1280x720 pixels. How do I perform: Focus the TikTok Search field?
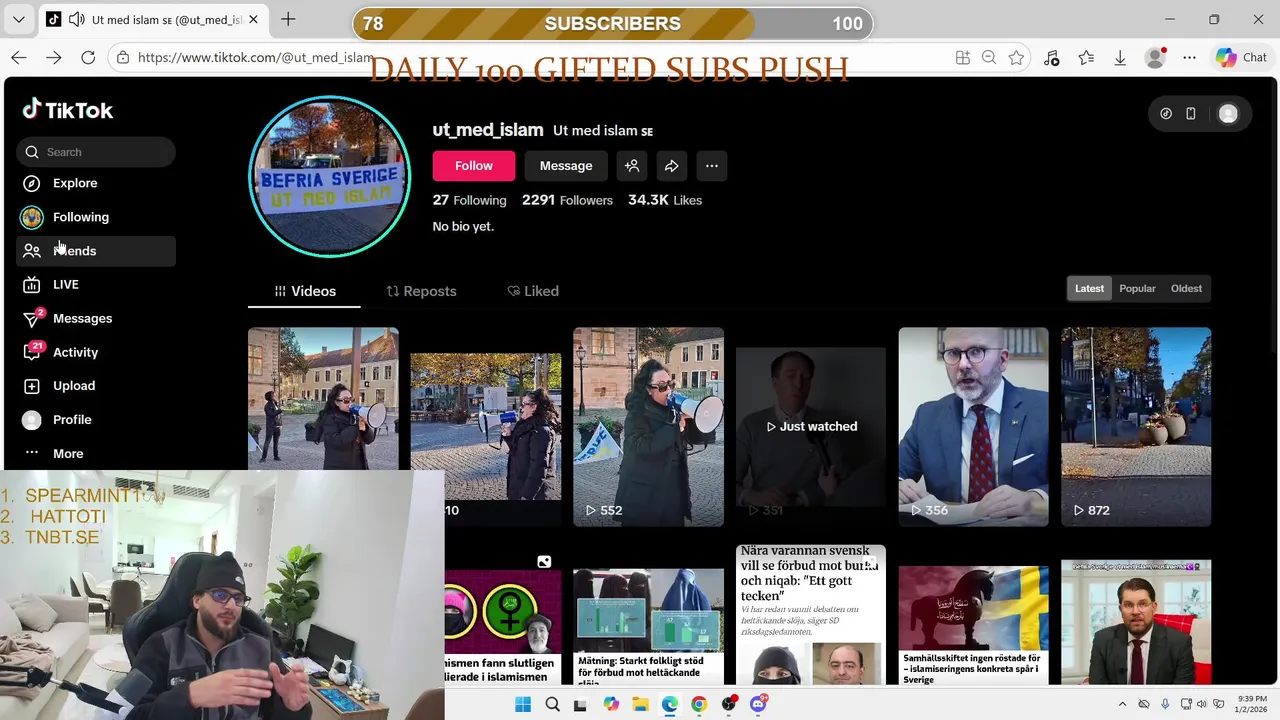(96, 152)
